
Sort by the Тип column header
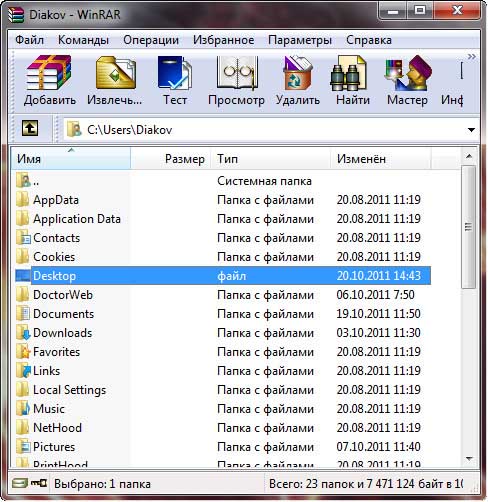271,159
